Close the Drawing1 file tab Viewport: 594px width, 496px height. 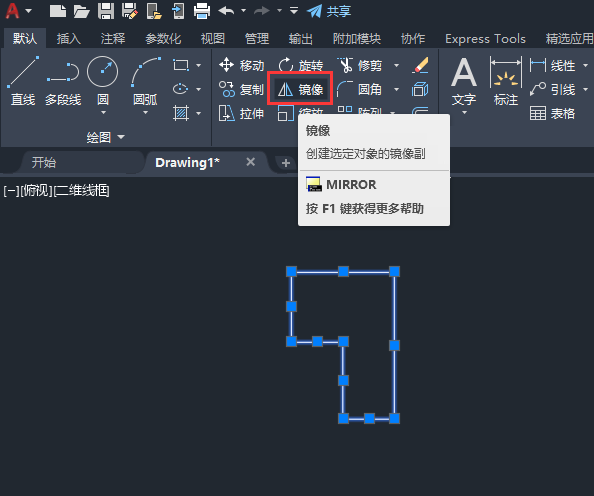click(250, 162)
